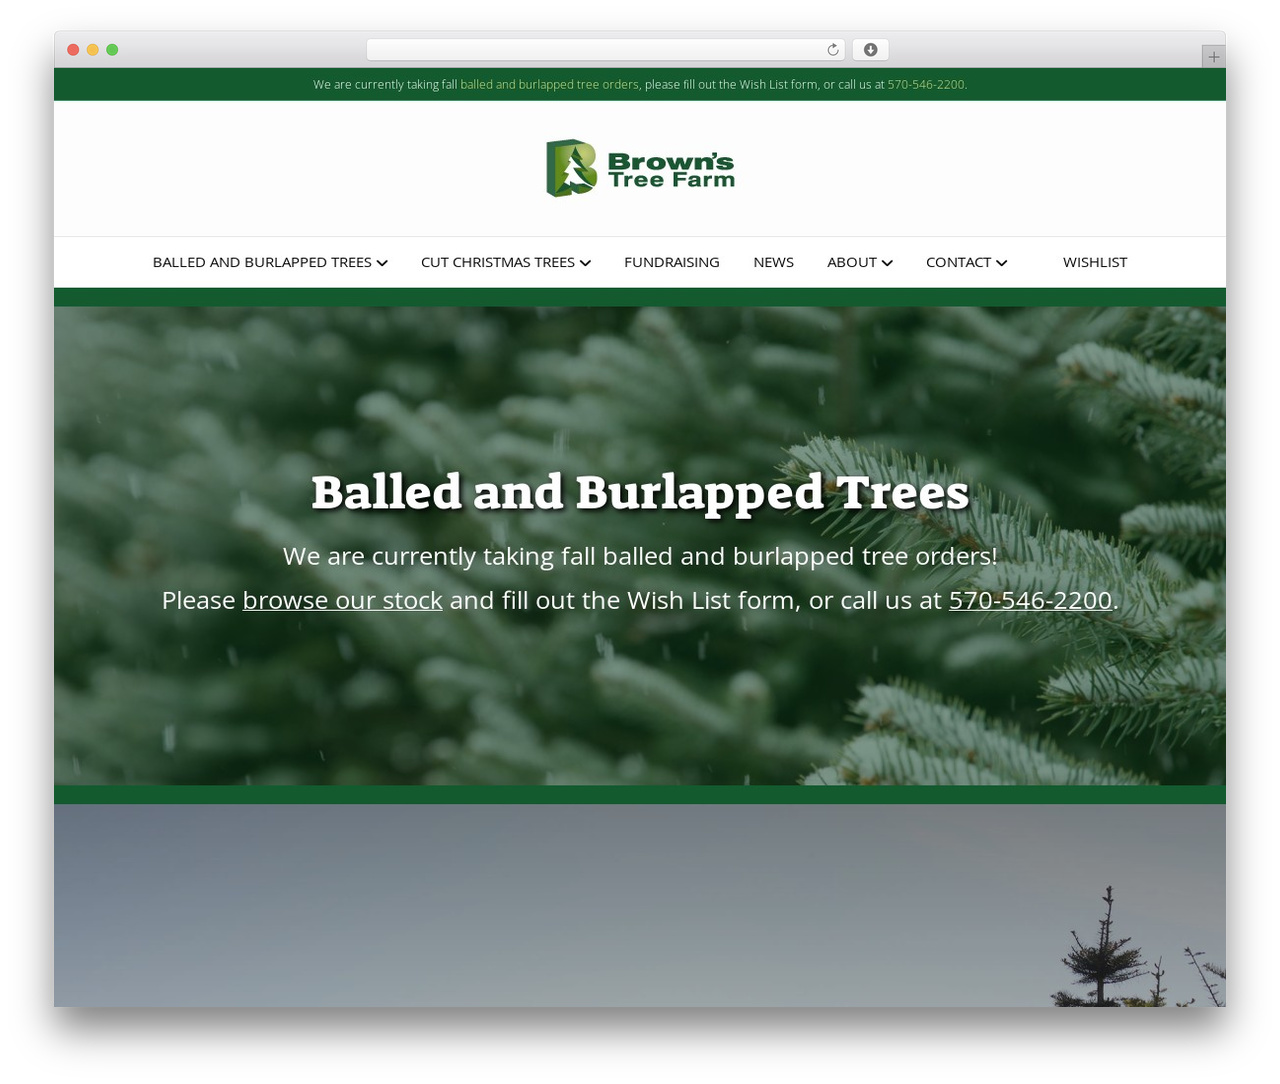Open the Fundraising menu item
1280x1084 pixels.
672,262
